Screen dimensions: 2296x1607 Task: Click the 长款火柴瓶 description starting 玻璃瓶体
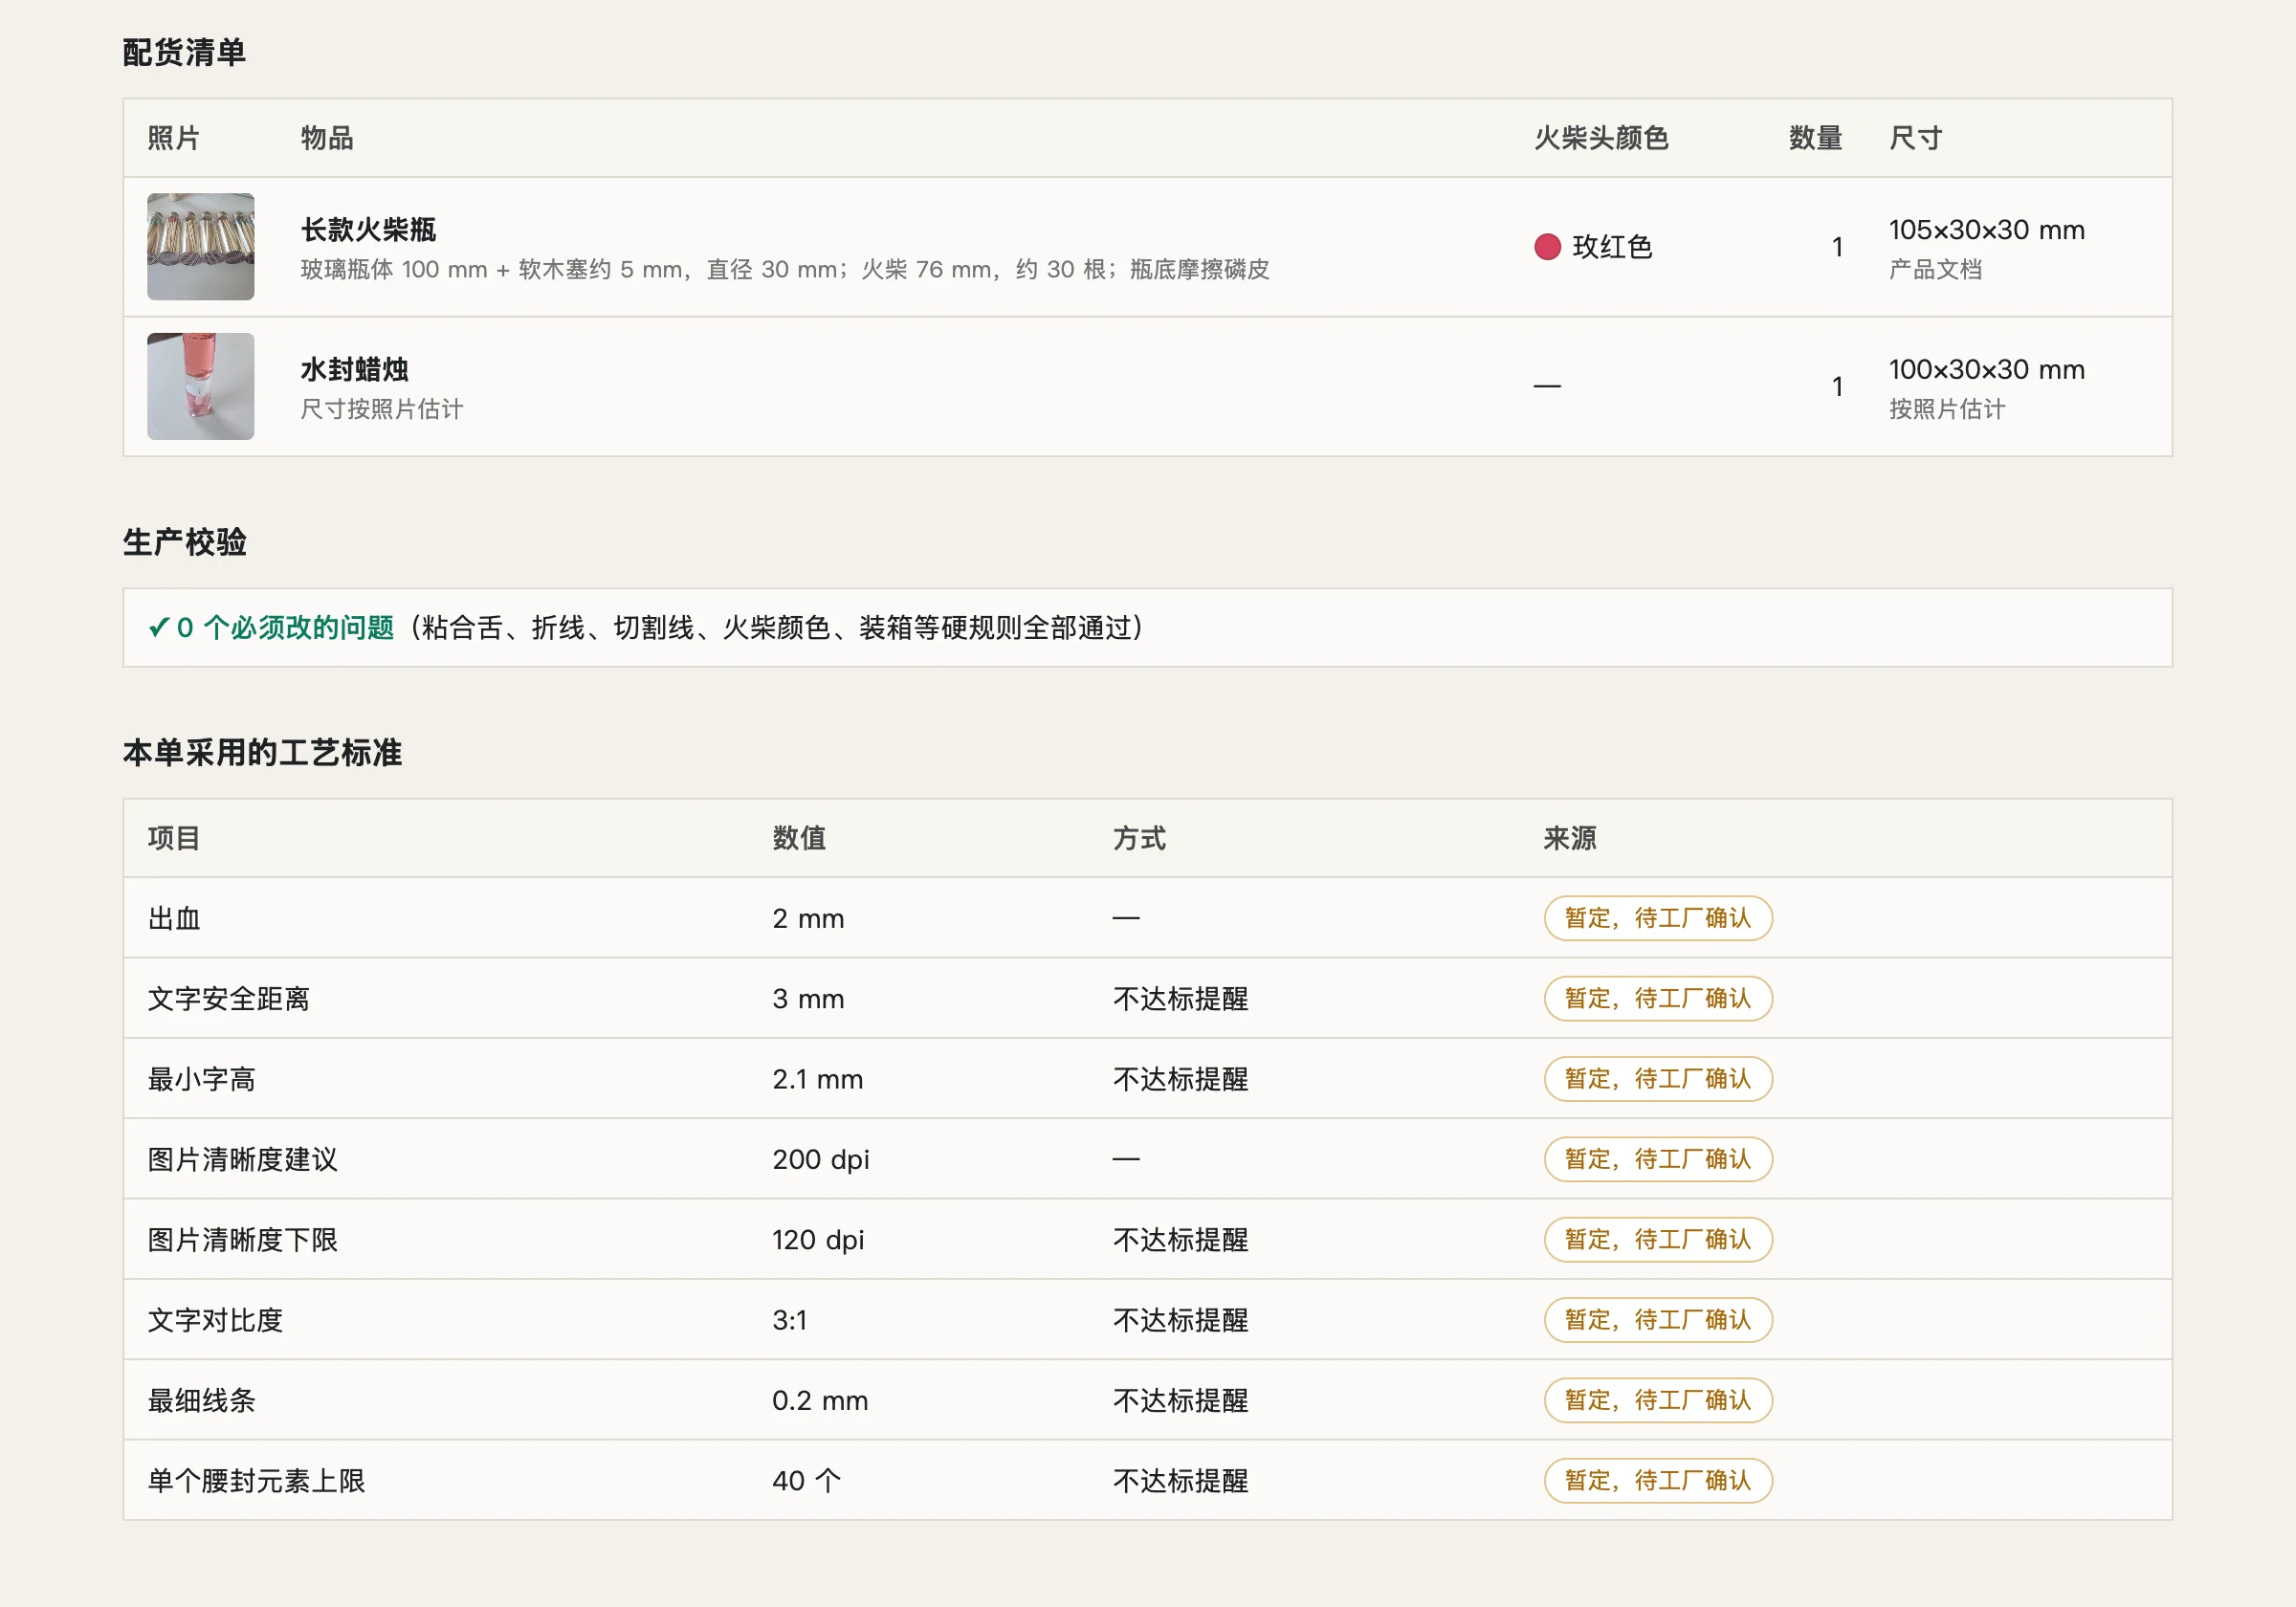(x=785, y=269)
